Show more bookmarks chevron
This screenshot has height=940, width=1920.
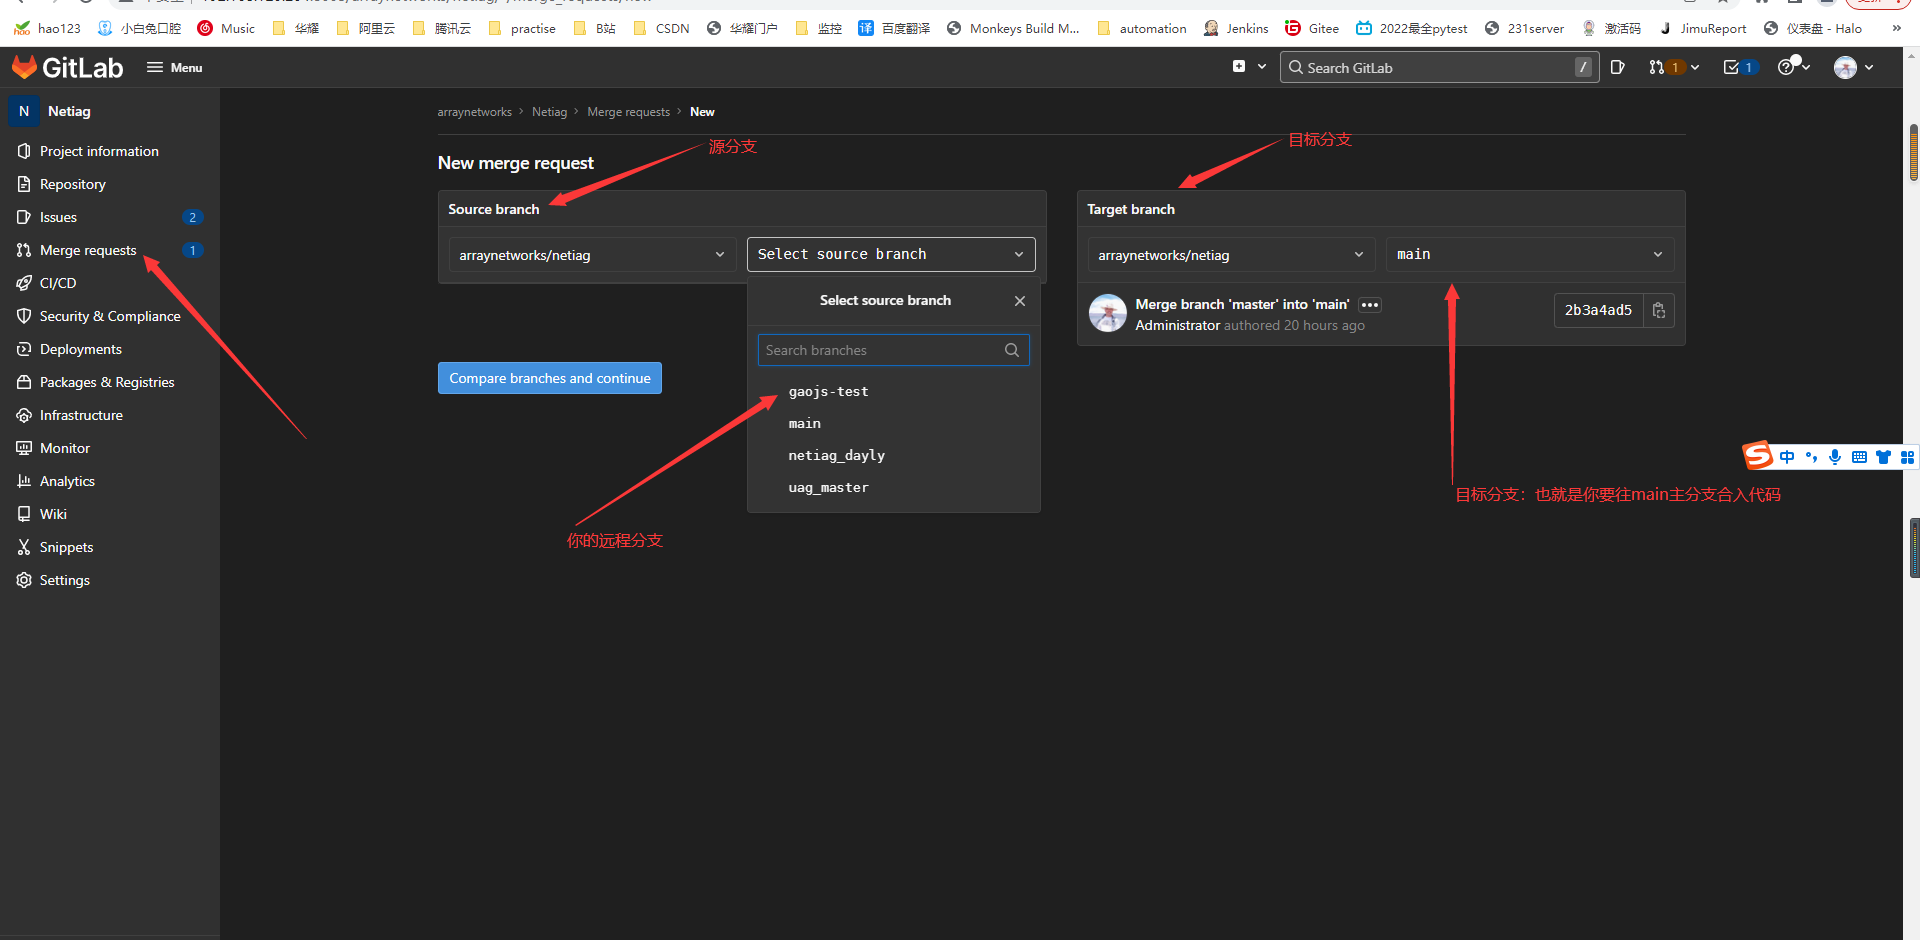click(1897, 28)
